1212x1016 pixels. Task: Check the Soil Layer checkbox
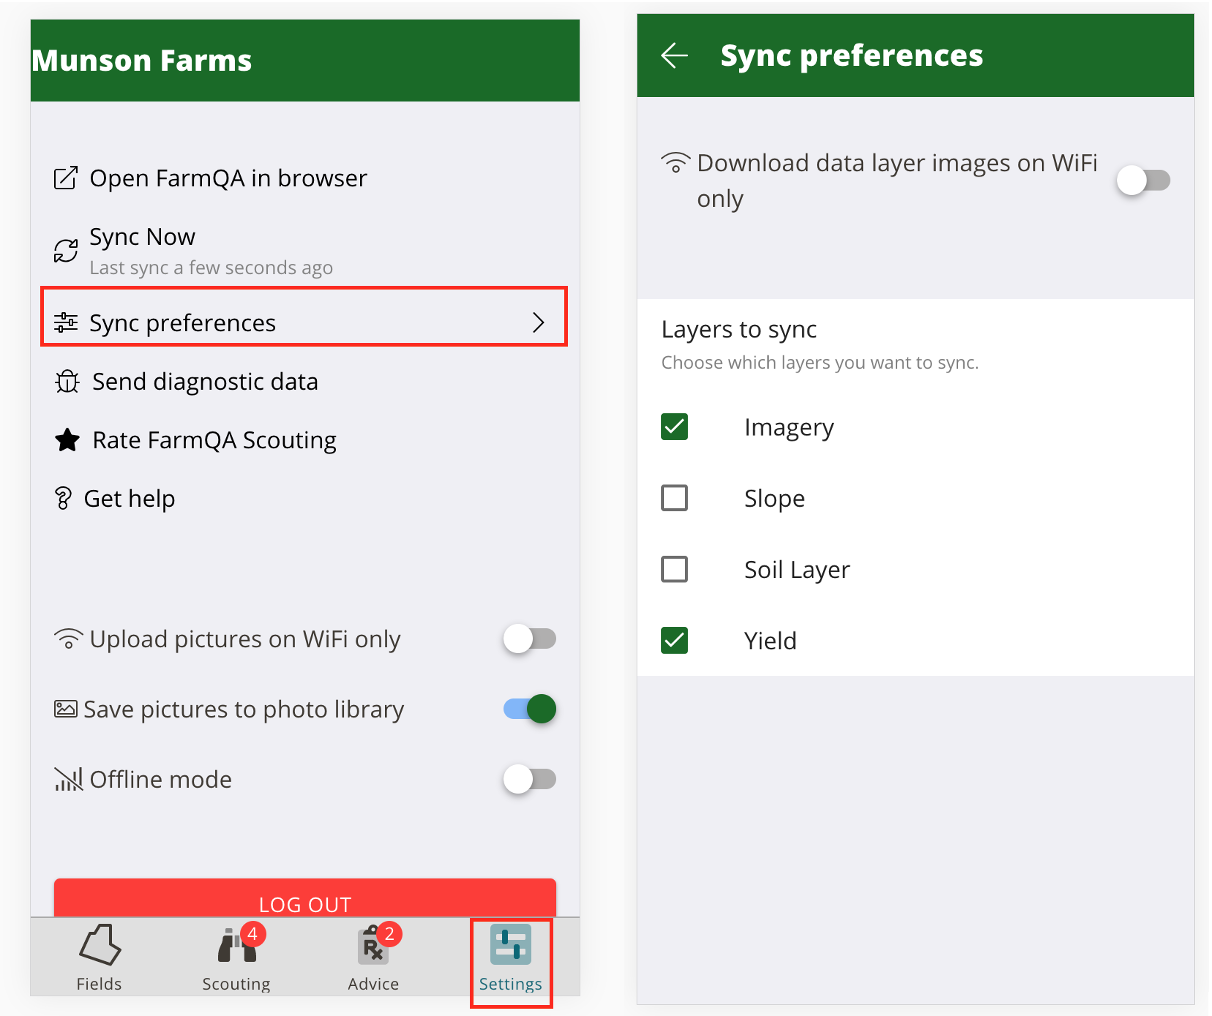675,569
